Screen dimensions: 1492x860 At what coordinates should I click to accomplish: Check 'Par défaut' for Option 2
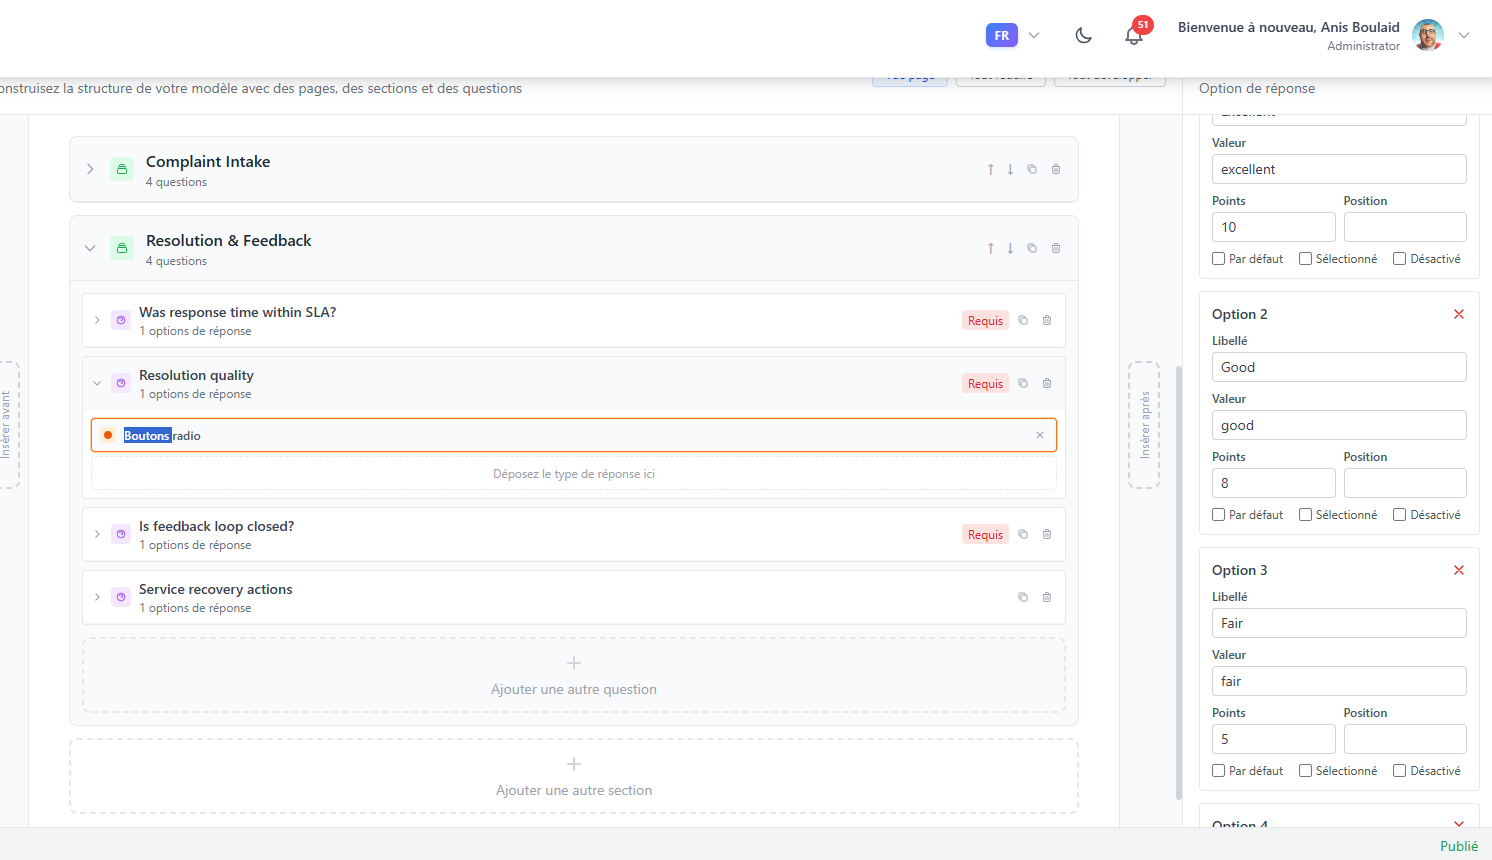click(1218, 514)
